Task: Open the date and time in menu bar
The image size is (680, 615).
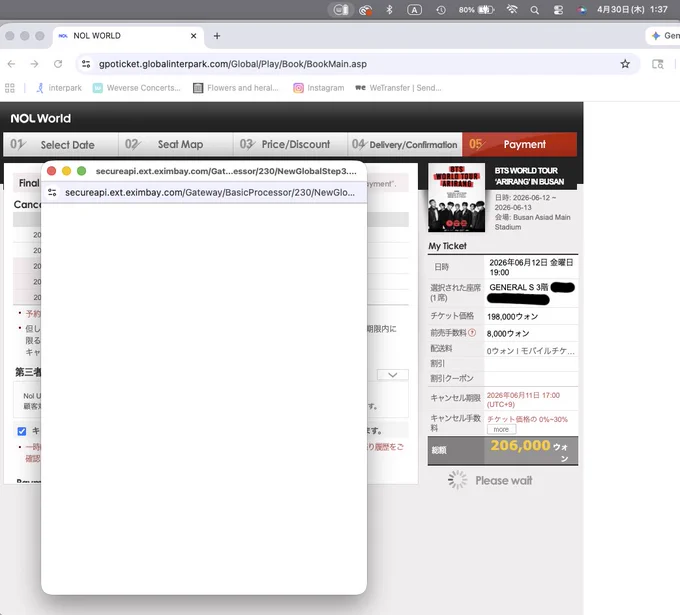Action: (632, 10)
